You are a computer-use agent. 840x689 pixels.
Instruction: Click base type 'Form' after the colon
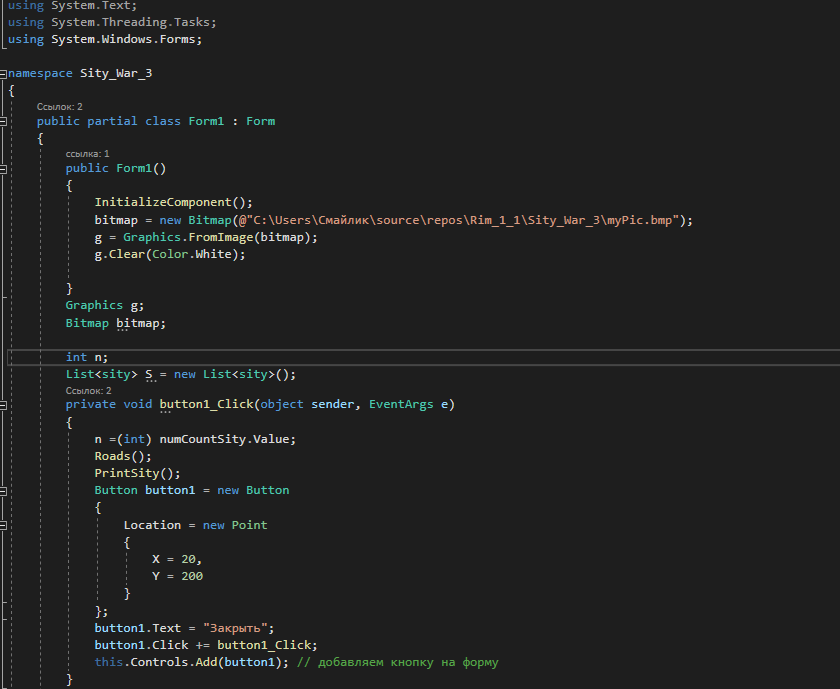(x=260, y=121)
